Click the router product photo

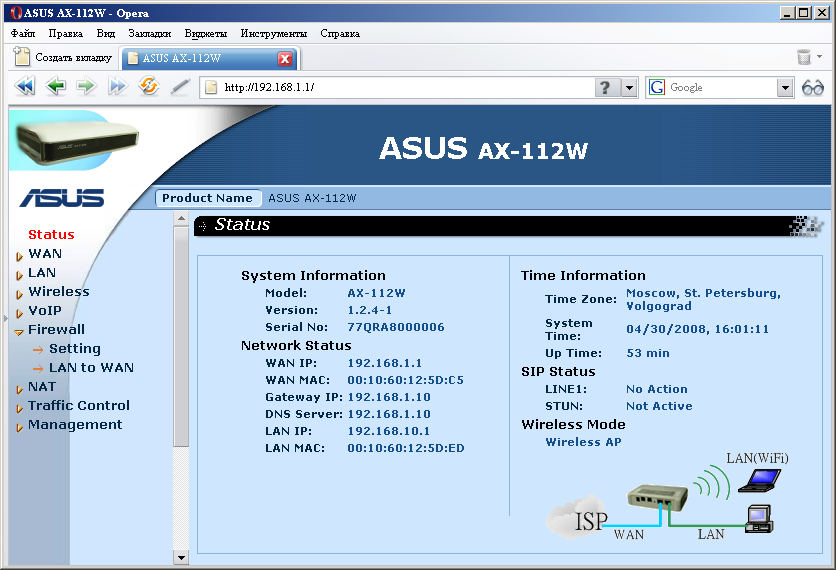77,141
